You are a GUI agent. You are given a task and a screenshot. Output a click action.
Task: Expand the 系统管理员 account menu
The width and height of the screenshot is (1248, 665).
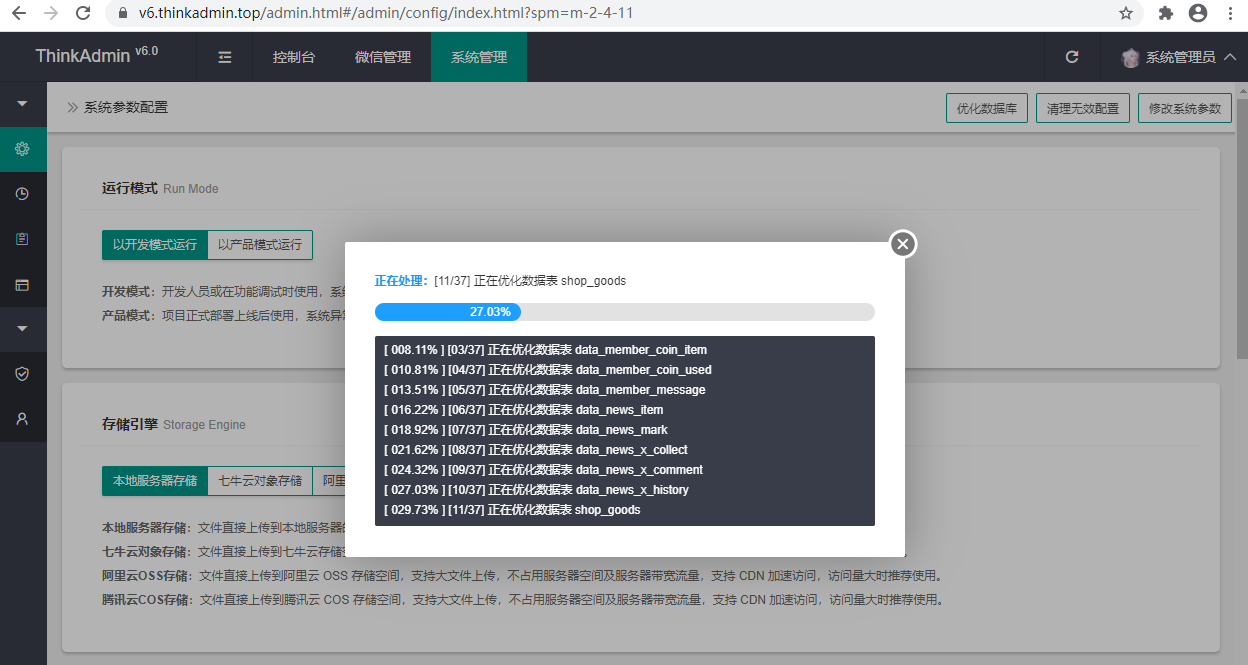coord(1180,57)
